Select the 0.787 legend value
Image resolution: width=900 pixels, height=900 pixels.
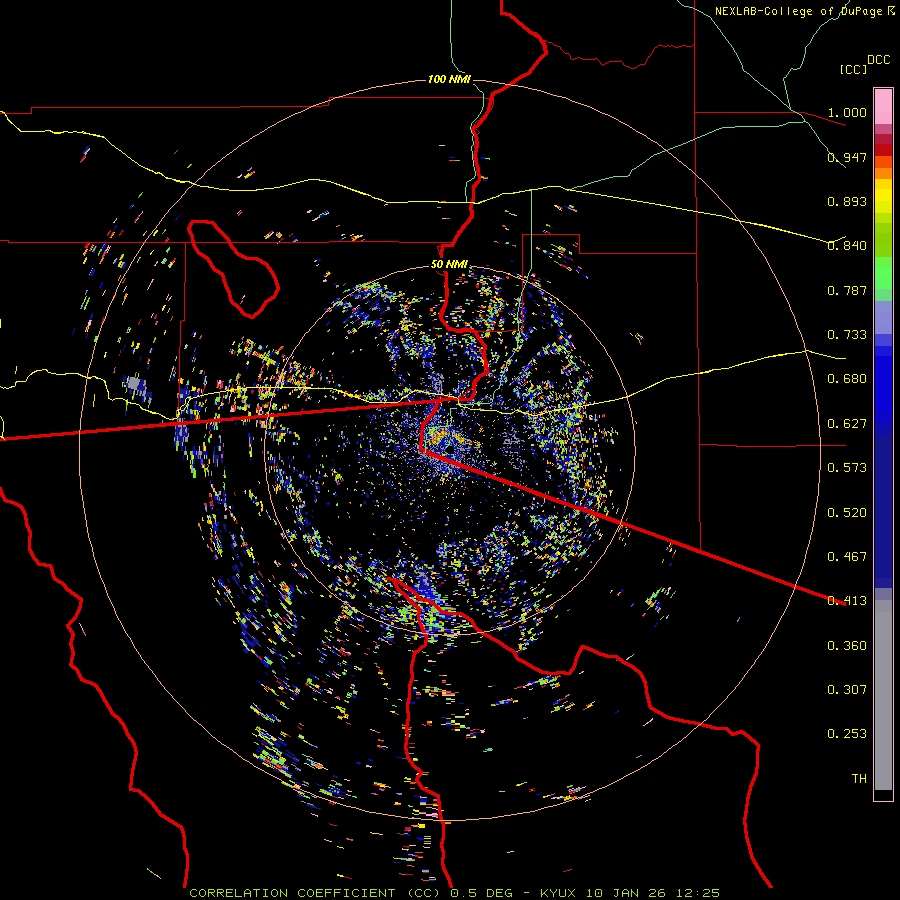tap(847, 290)
